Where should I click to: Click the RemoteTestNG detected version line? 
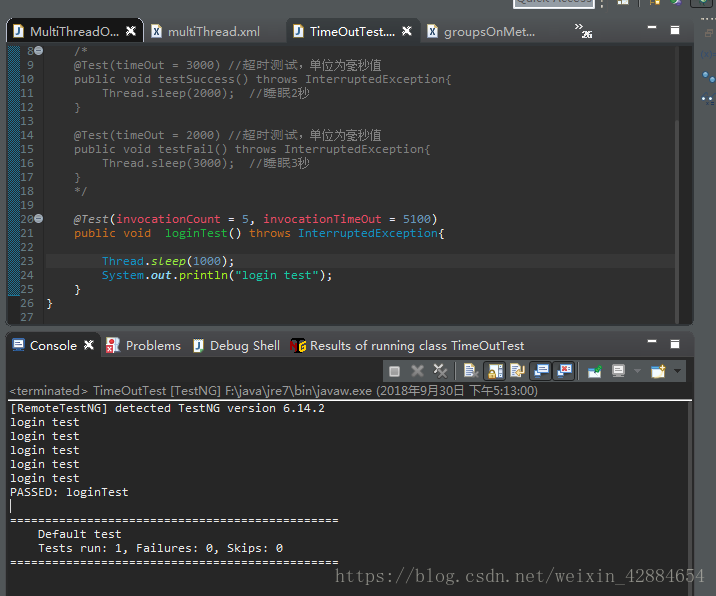pyautogui.click(x=167, y=408)
